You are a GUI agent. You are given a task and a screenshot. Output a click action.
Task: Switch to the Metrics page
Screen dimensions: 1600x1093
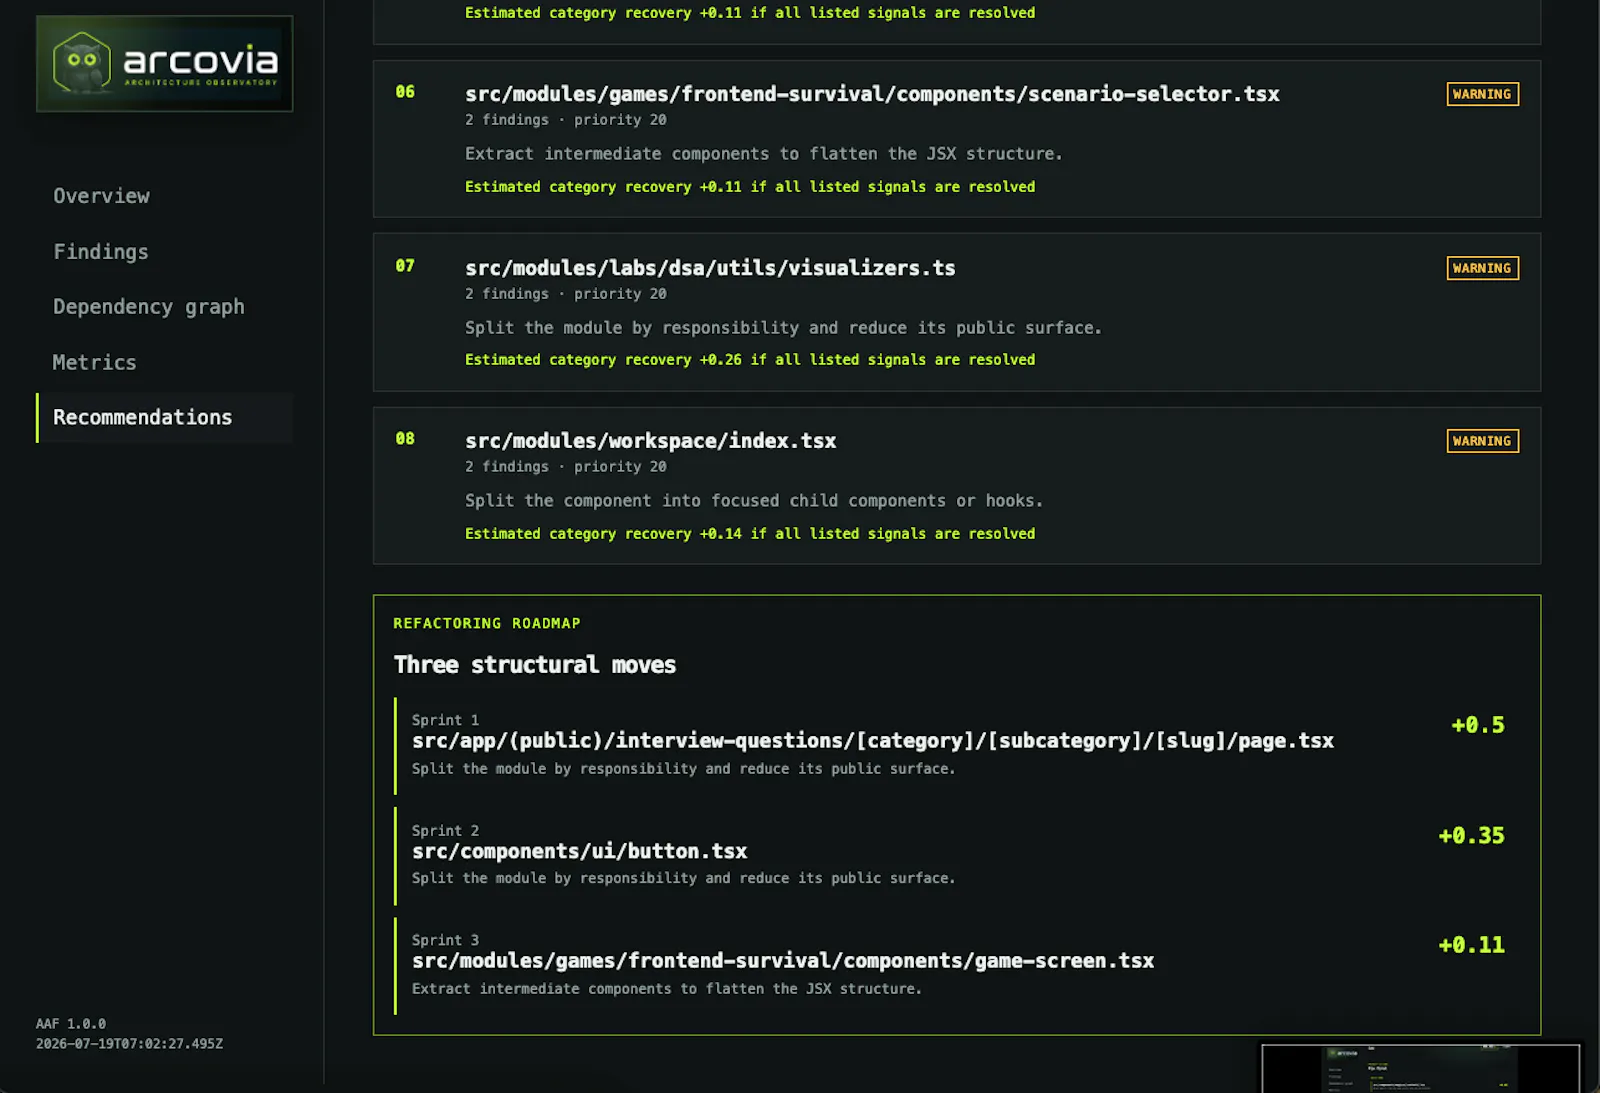coord(94,363)
